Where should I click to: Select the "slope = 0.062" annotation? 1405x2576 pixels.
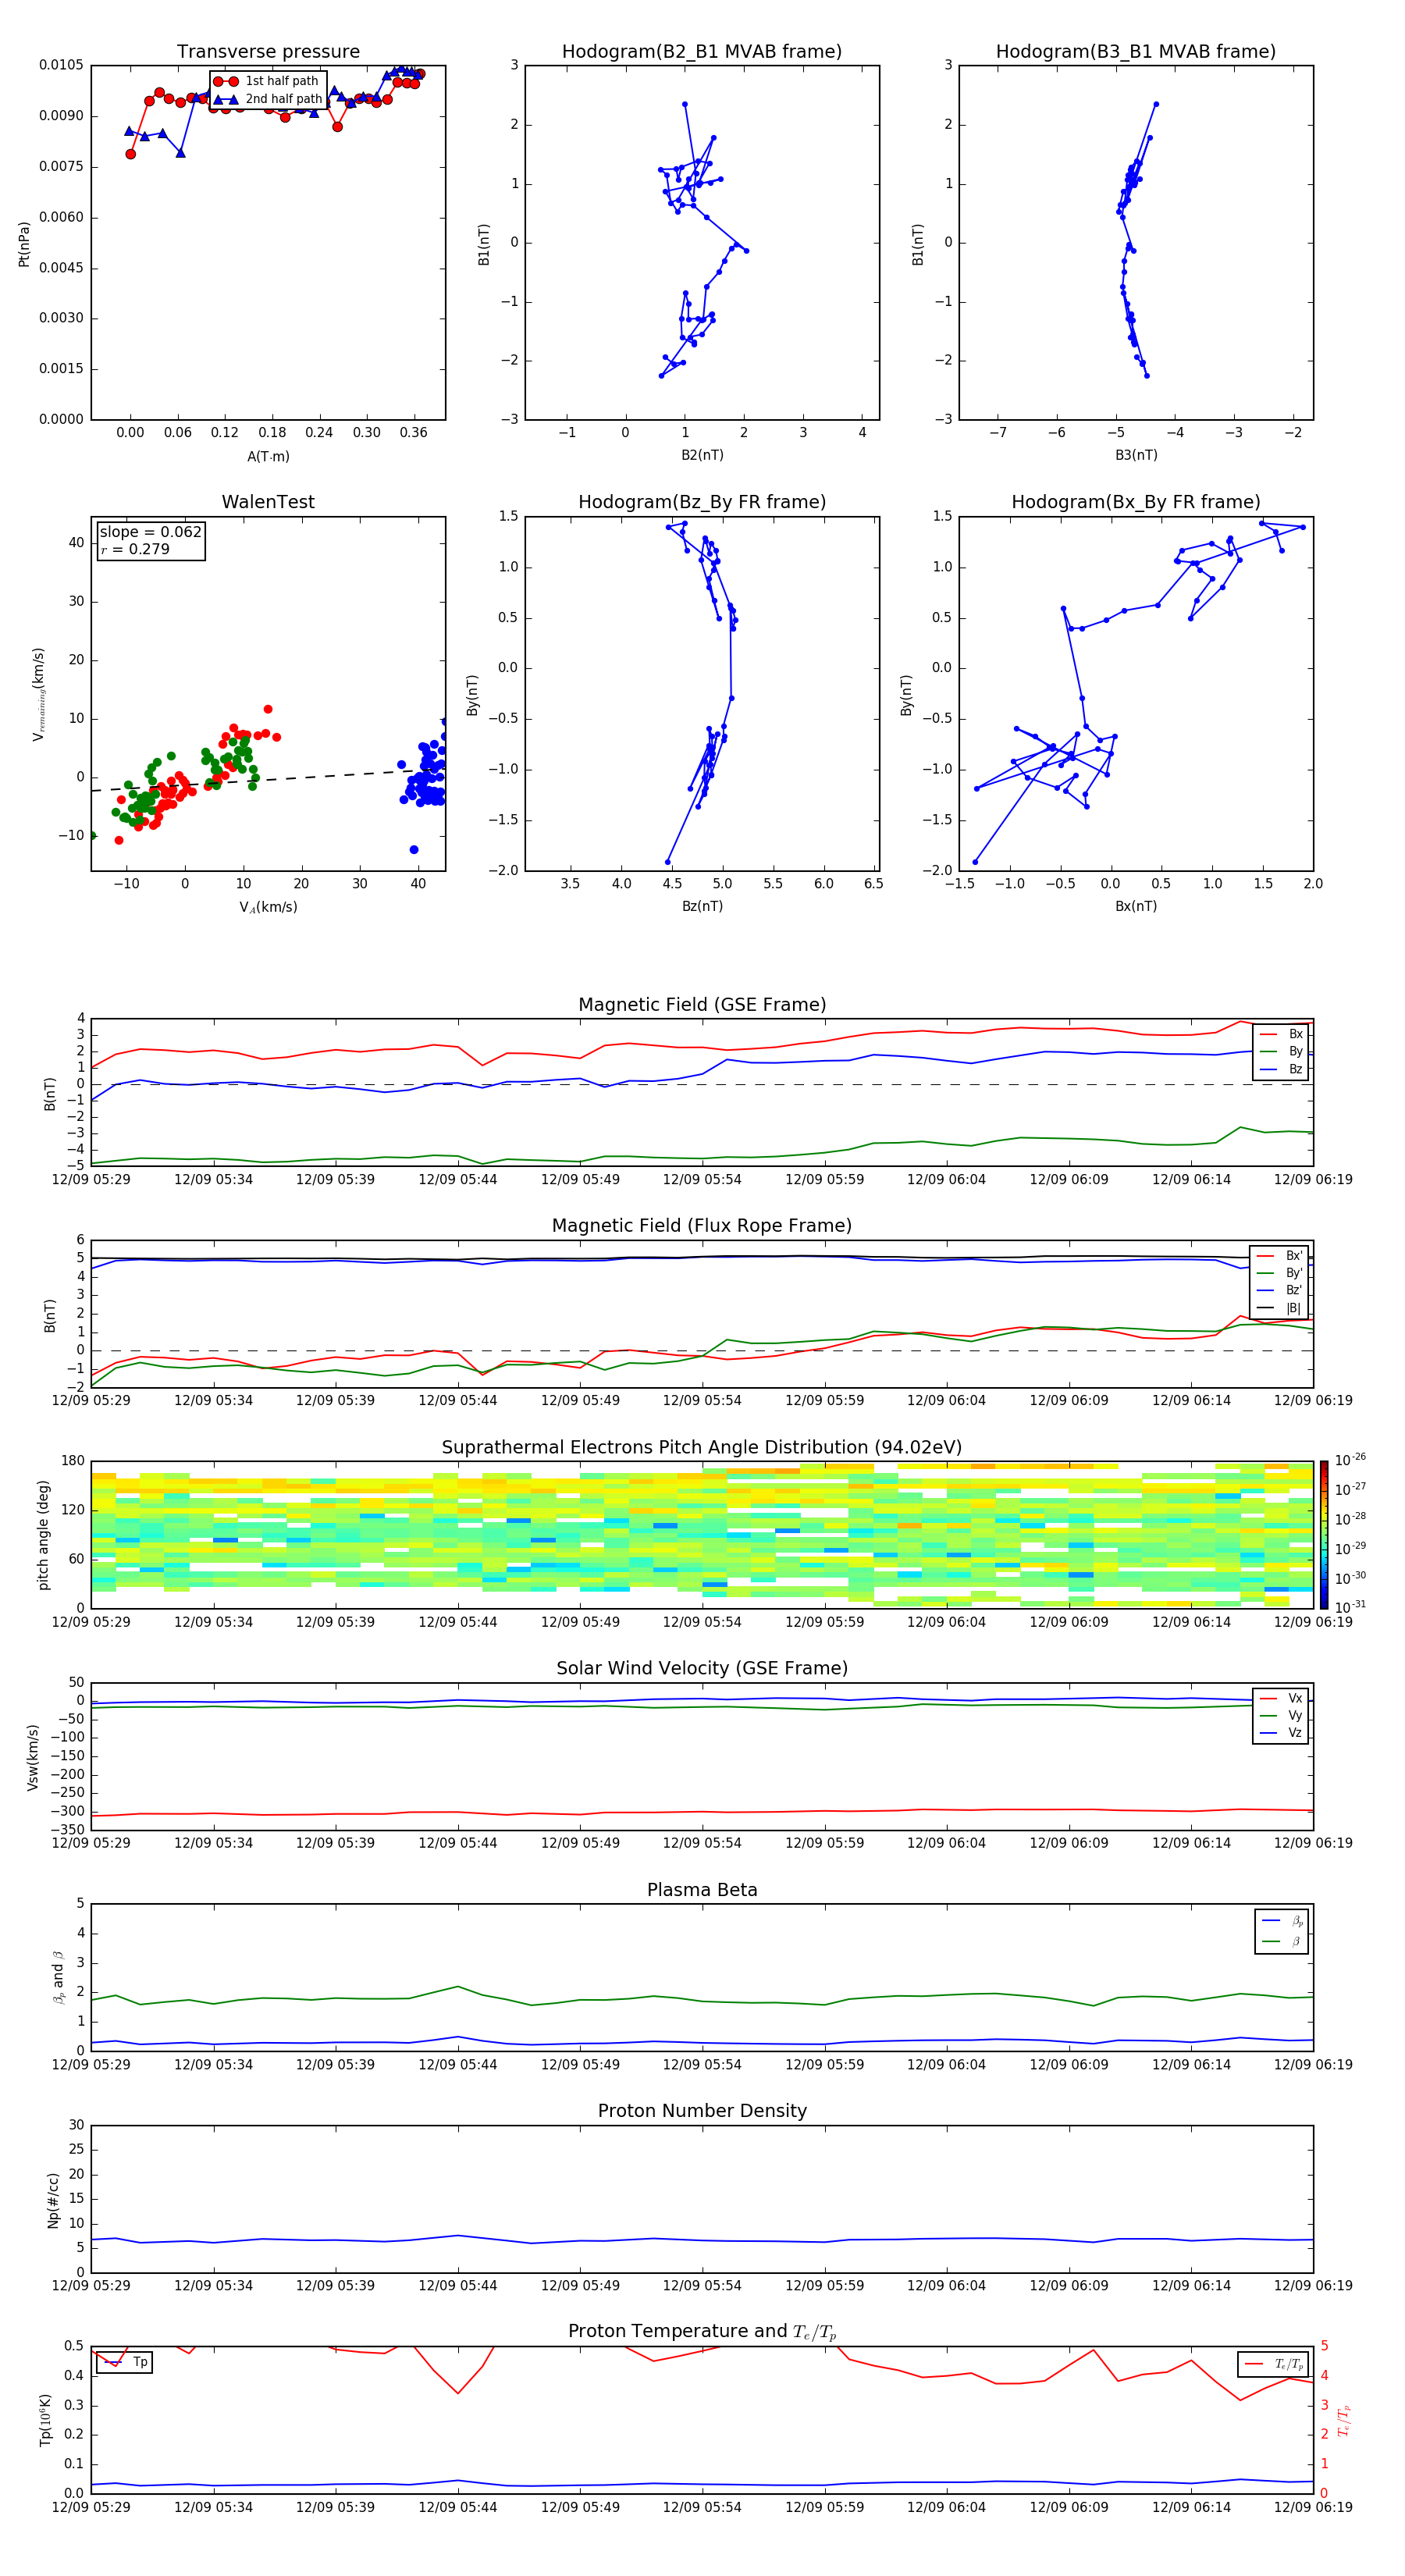[x=151, y=532]
